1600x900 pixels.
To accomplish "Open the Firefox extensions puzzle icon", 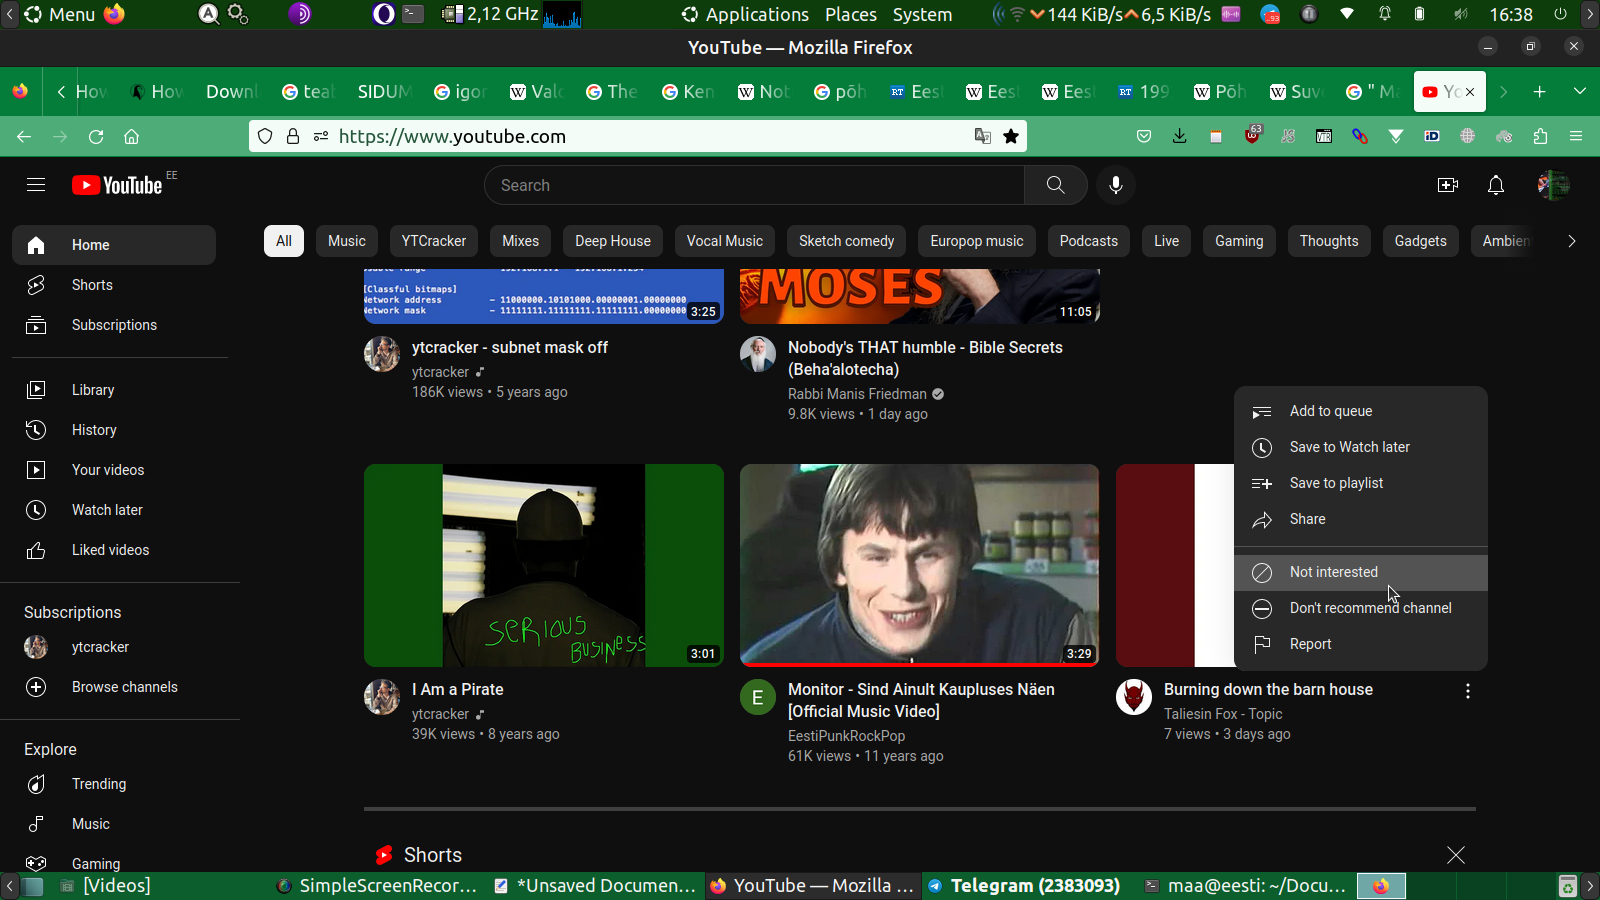I will 1540,136.
